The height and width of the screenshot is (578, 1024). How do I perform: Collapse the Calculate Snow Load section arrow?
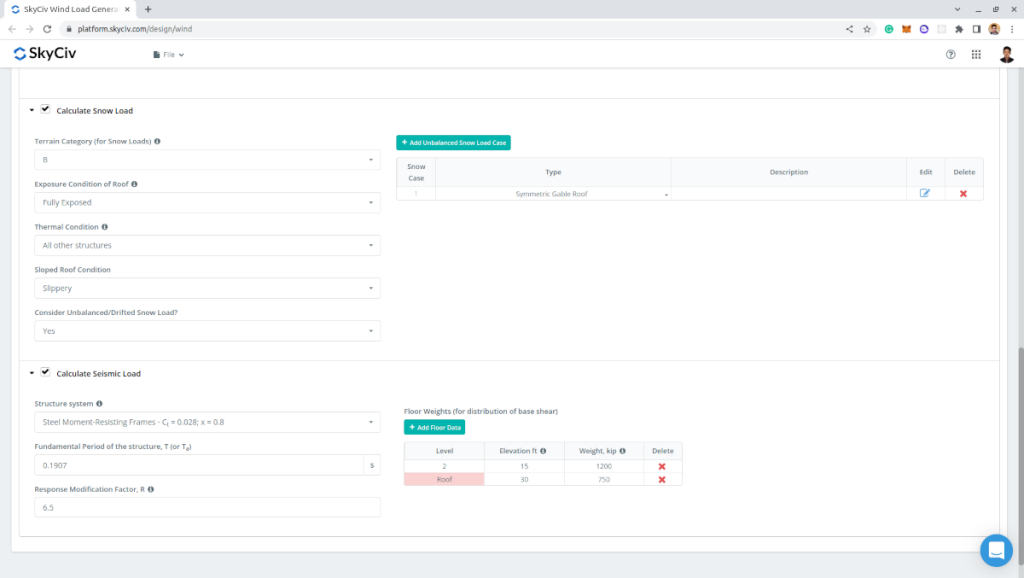[32, 110]
